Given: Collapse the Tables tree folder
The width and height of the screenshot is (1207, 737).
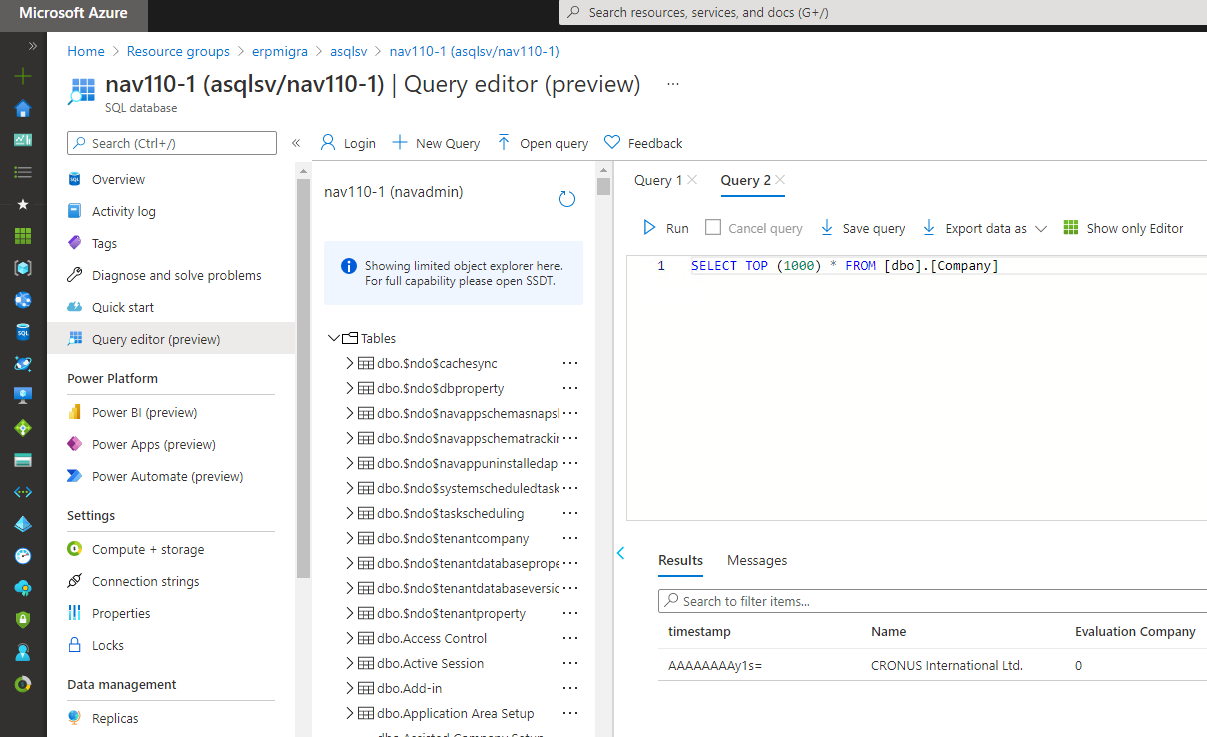Looking at the screenshot, I should click(x=334, y=338).
